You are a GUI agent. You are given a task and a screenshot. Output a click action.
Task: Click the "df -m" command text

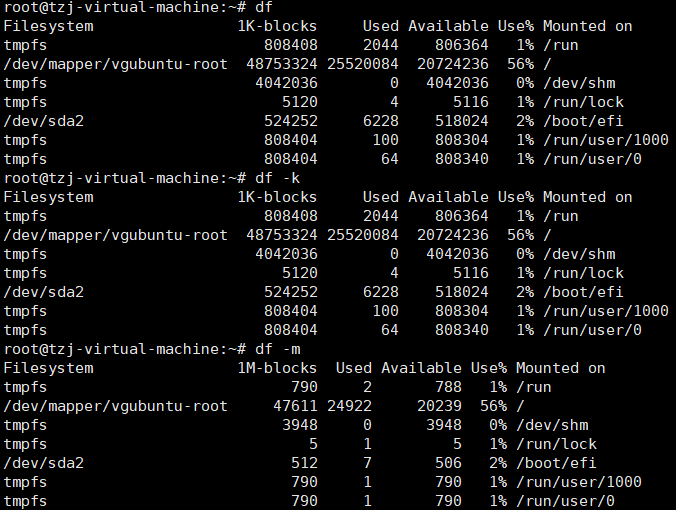276,349
